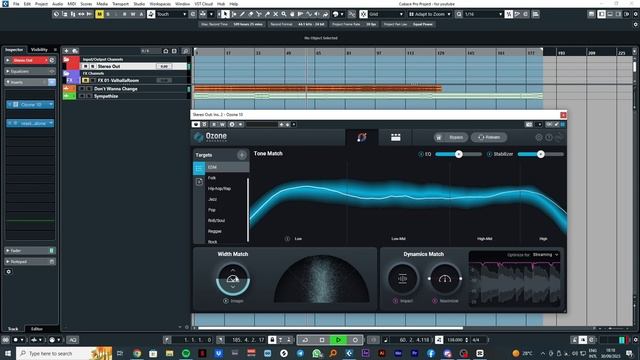This screenshot has width=640, height=360.
Task: Click the Impact dial in Dynamics Match
Action: click(402, 279)
